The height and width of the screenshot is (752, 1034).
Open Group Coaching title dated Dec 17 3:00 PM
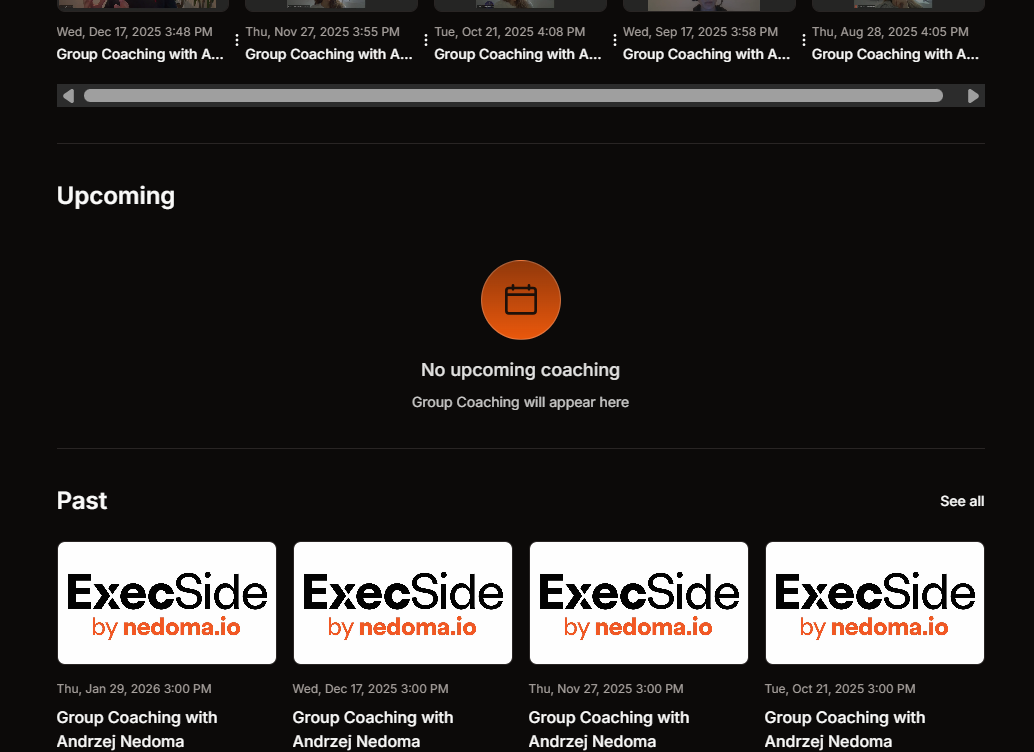(x=373, y=729)
